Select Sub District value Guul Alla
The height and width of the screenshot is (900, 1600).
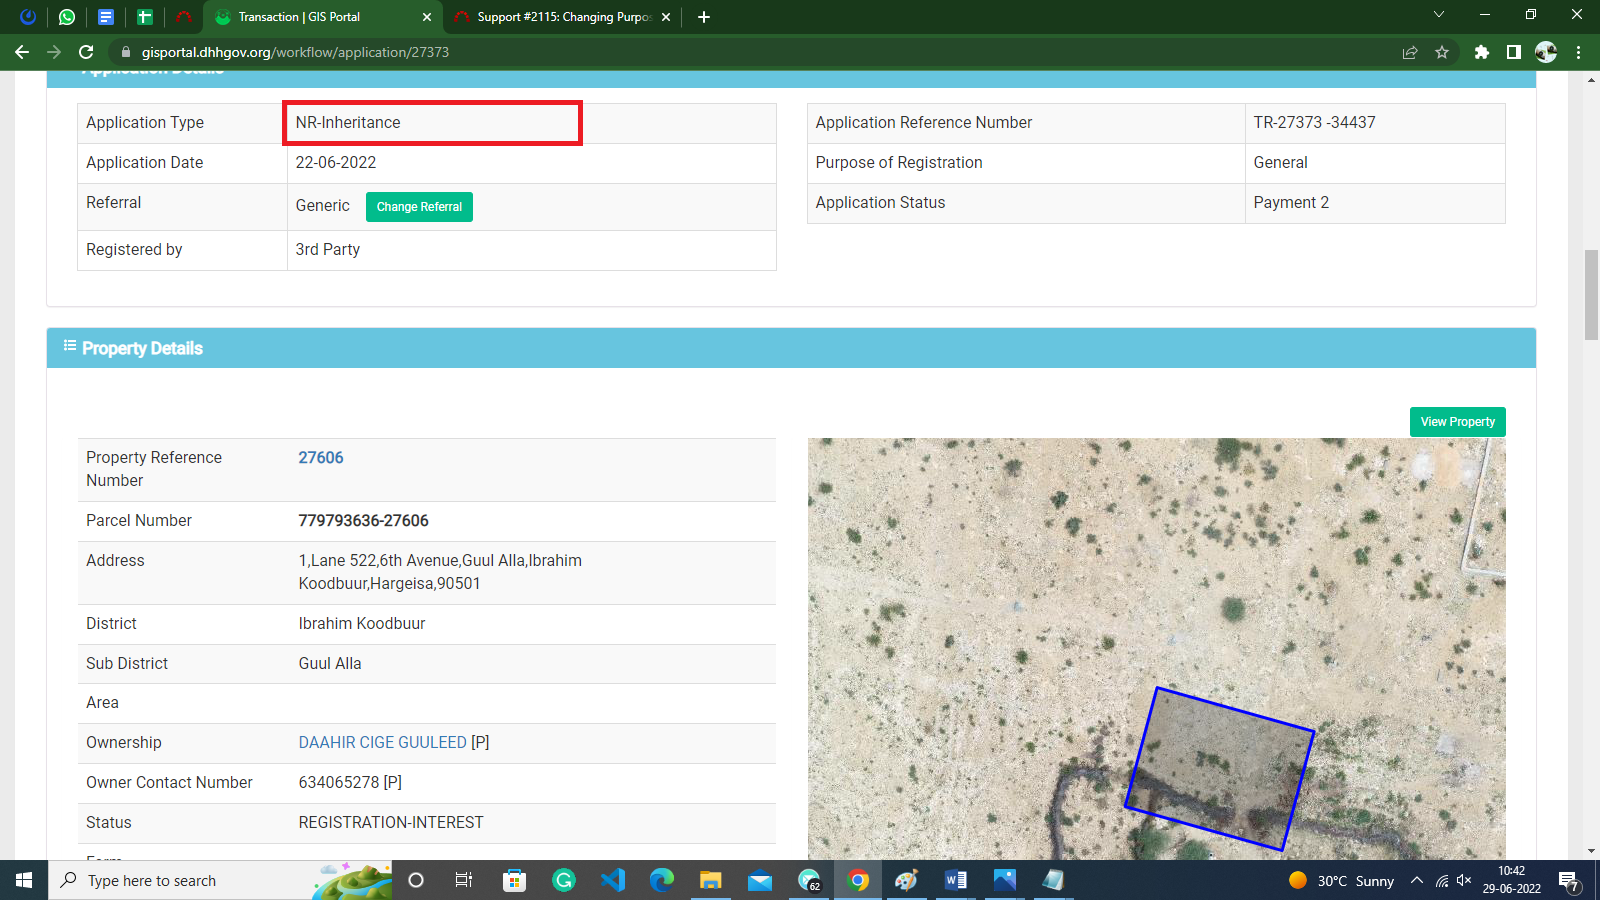(330, 664)
